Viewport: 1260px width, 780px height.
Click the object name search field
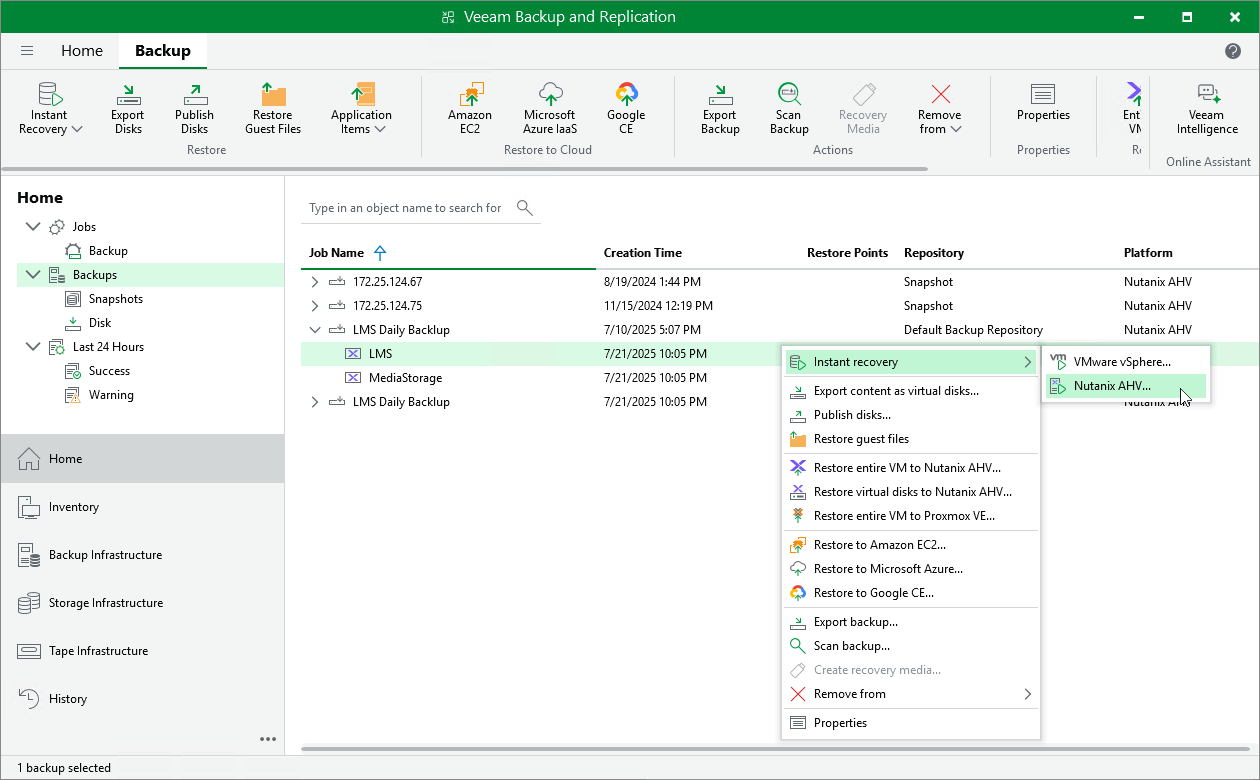click(x=405, y=208)
